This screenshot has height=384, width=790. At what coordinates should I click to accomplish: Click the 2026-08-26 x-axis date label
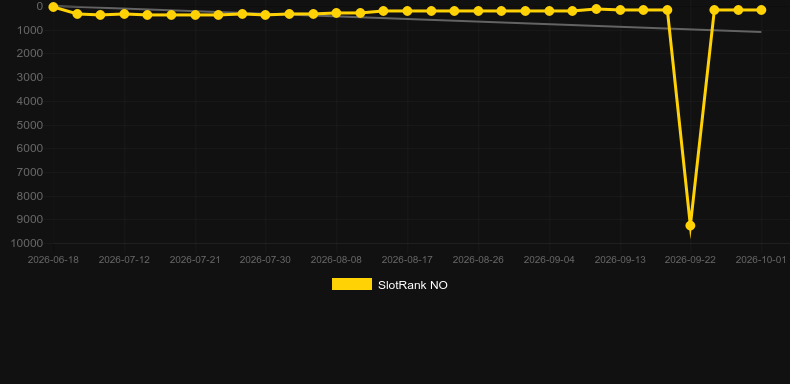pyautogui.click(x=478, y=260)
